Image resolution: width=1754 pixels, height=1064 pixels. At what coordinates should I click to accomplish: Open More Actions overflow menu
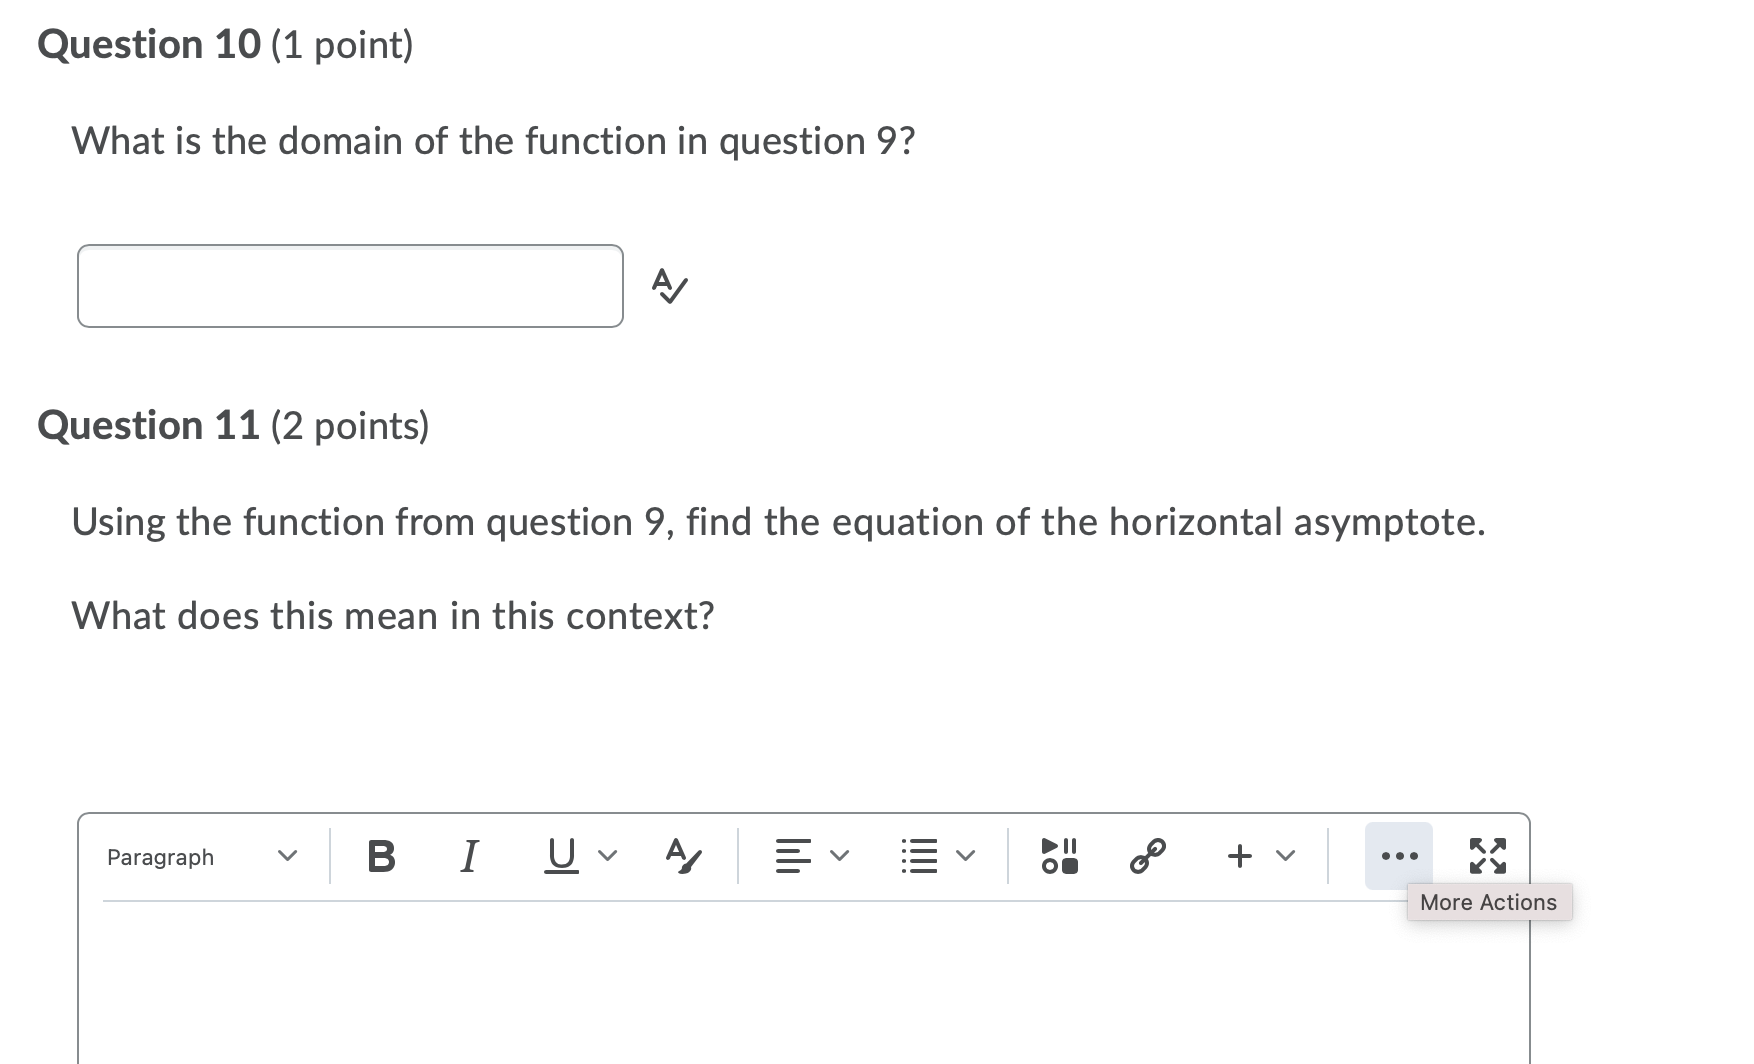coord(1398,855)
